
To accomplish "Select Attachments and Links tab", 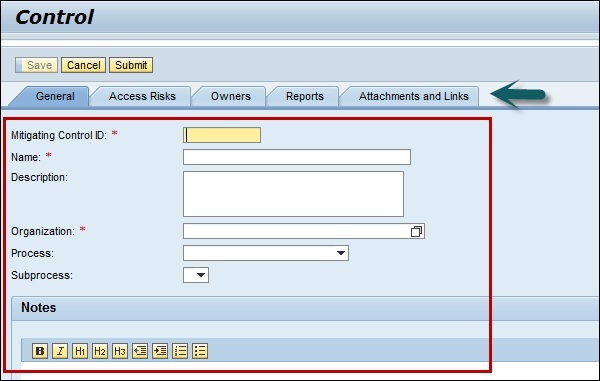I will pos(414,96).
